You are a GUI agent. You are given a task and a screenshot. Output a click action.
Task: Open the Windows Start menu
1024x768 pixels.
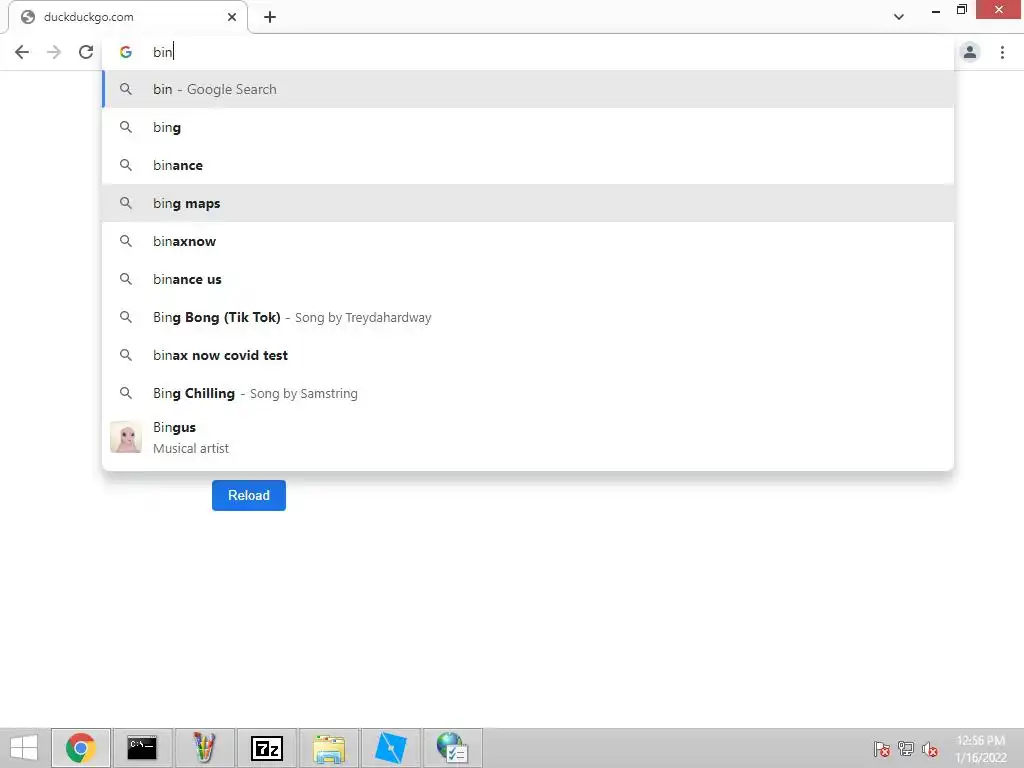click(x=24, y=748)
